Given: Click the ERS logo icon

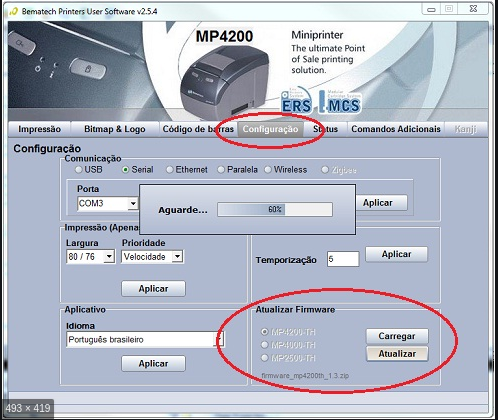Looking at the screenshot, I should pyautogui.click(x=296, y=100).
